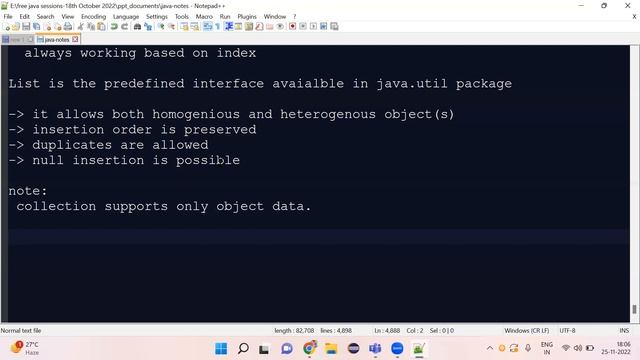Image resolution: width=640 pixels, height=360 pixels.
Task: Open the Define Your Language dialog
Action: click(237, 27)
